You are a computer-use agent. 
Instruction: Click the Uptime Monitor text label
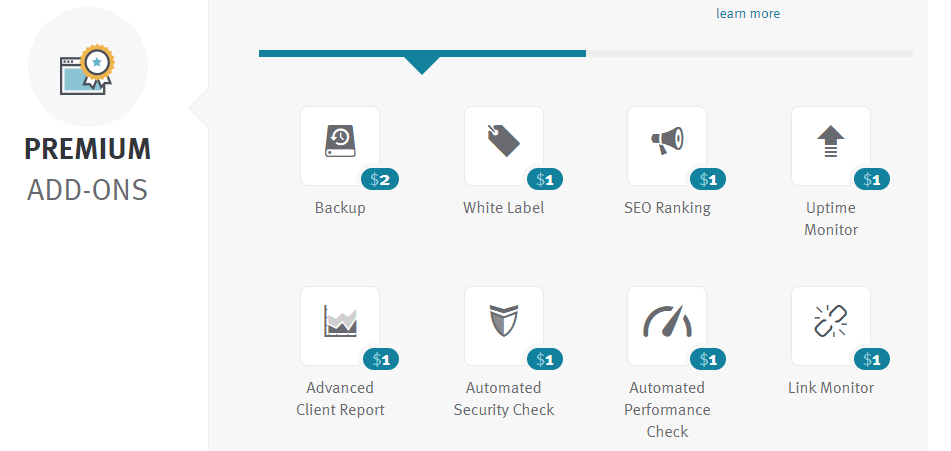[831, 219]
